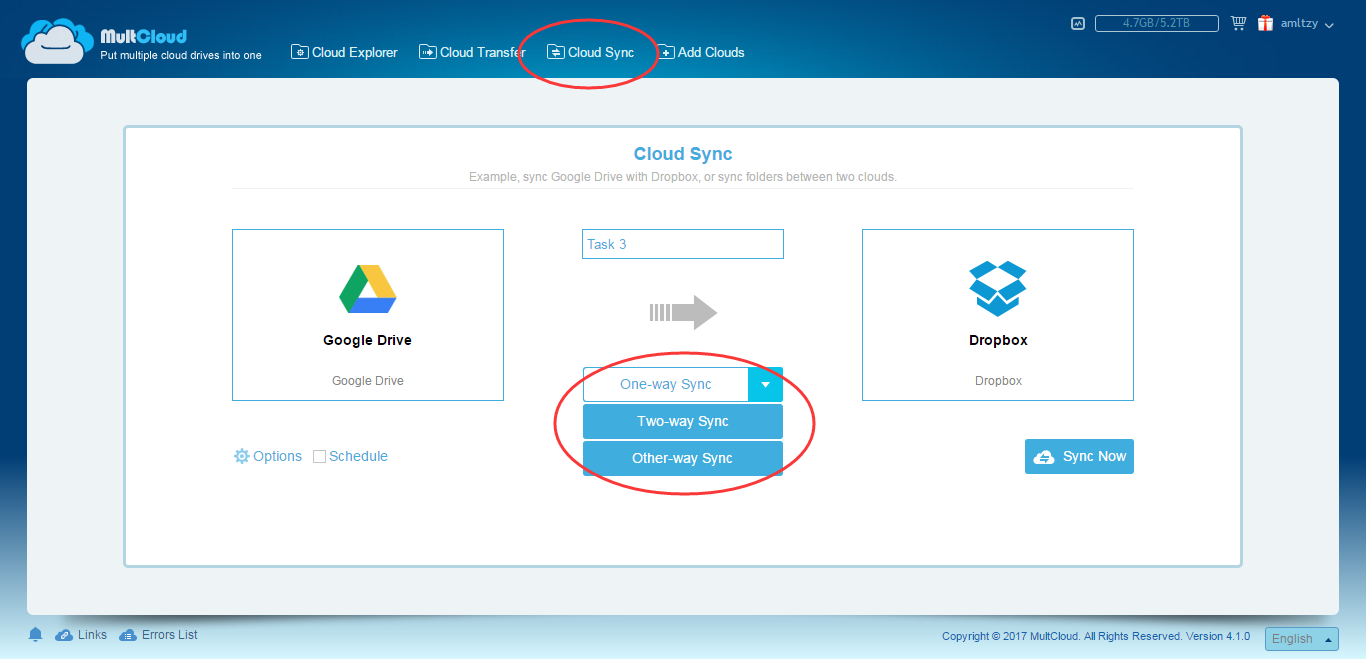1366x659 pixels.
Task: Open Cloud Transfer
Action: [472, 52]
